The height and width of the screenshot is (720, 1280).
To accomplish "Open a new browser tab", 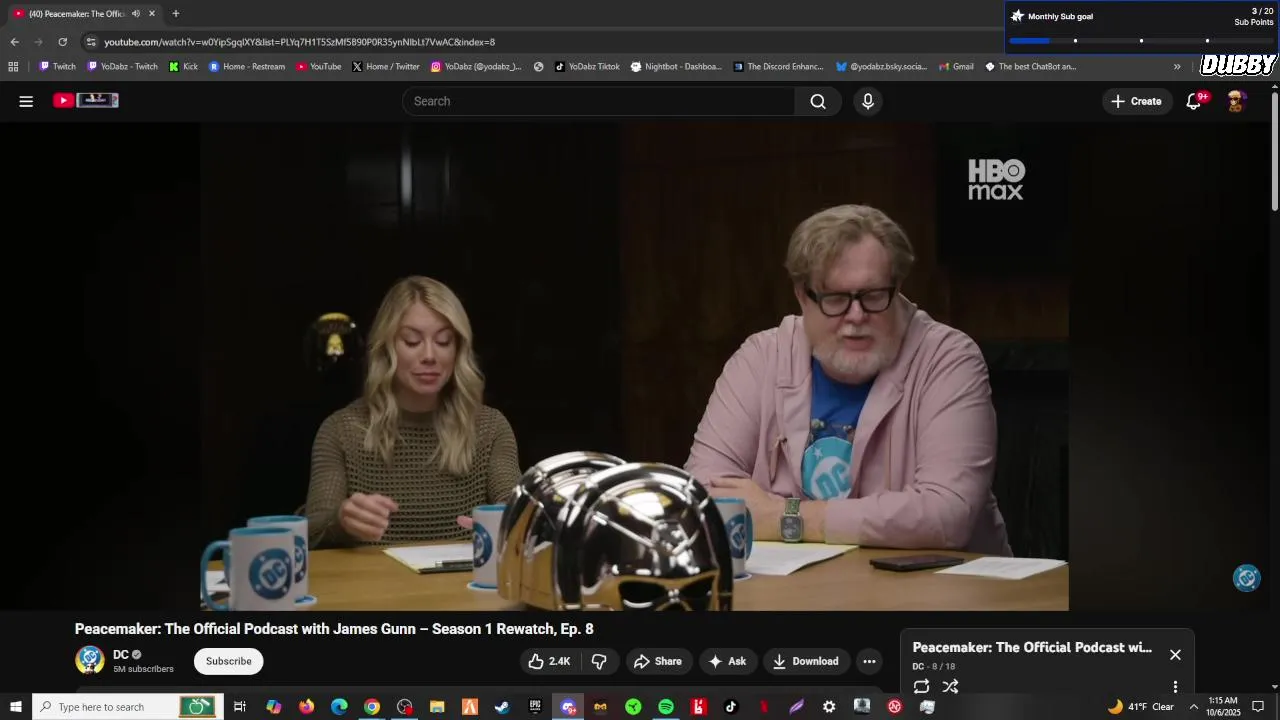I will 176,14.
